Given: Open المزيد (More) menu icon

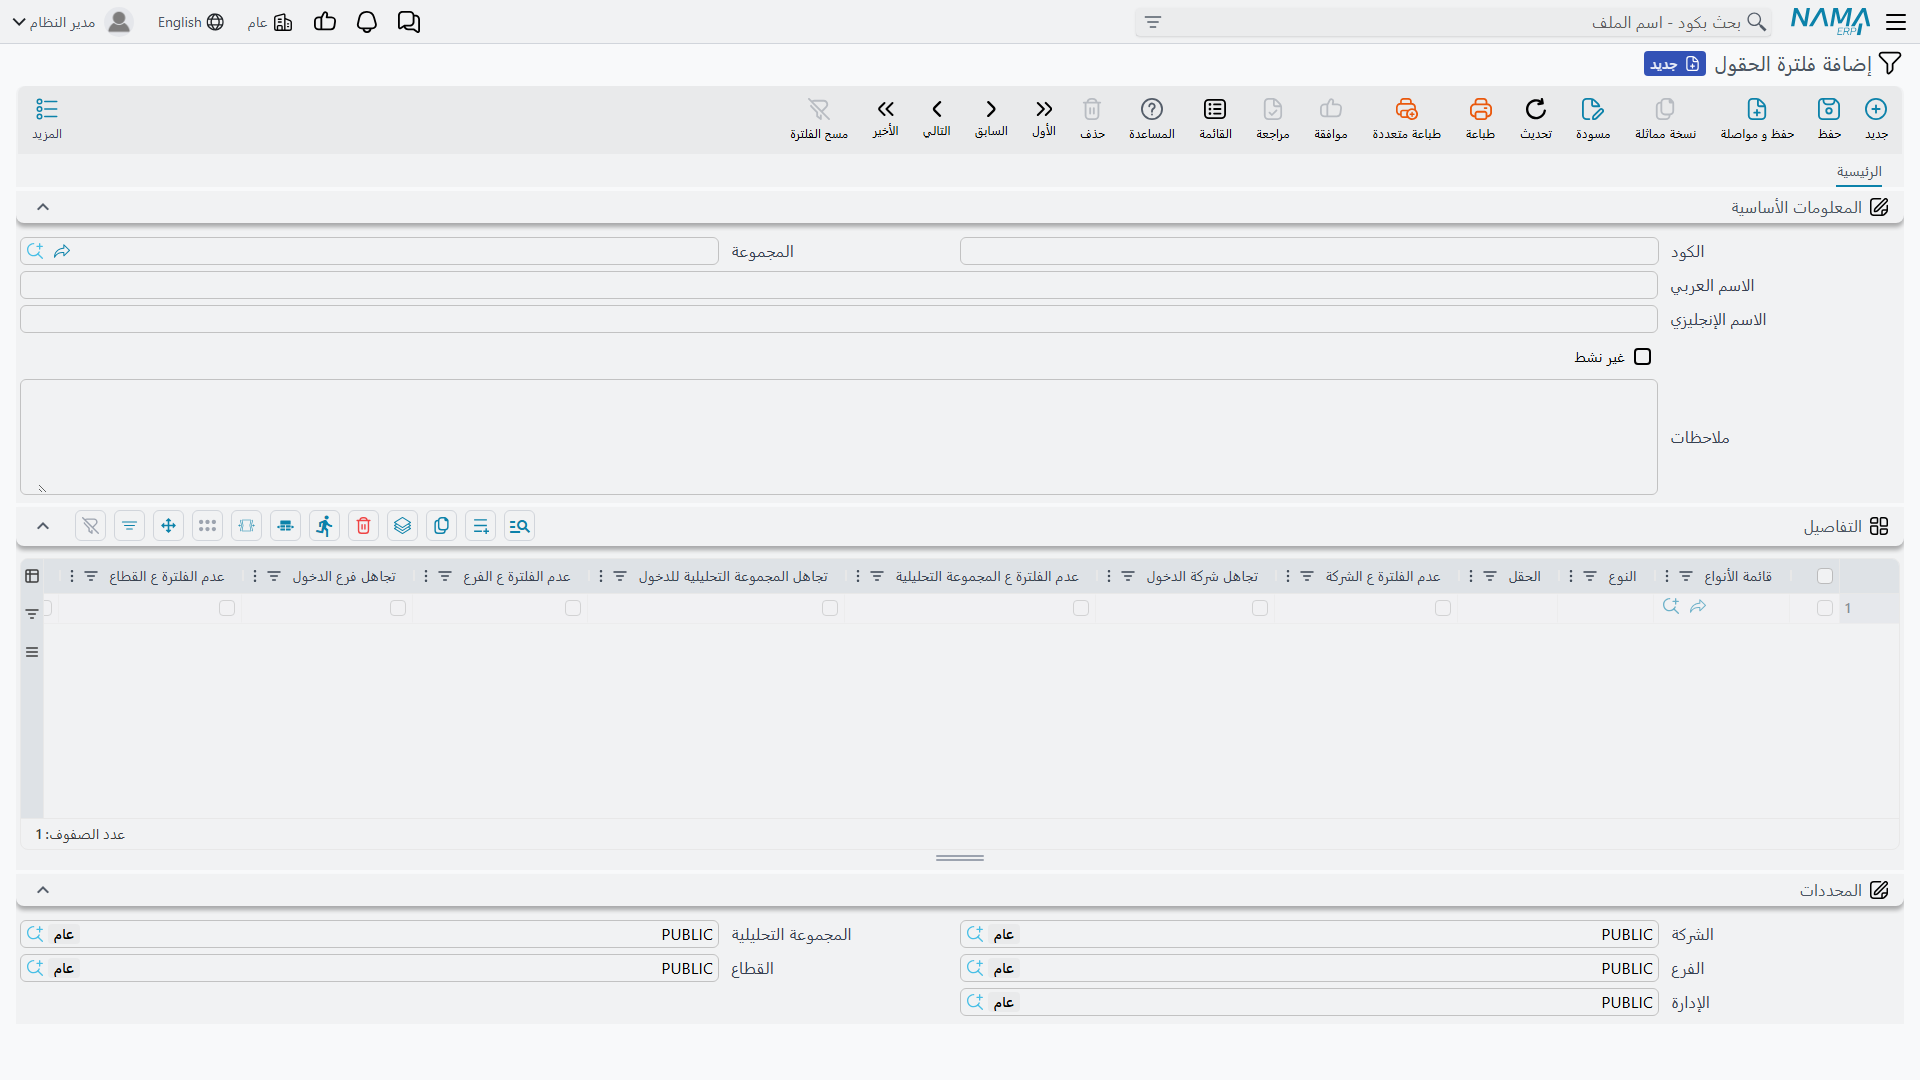Looking at the screenshot, I should (47, 109).
